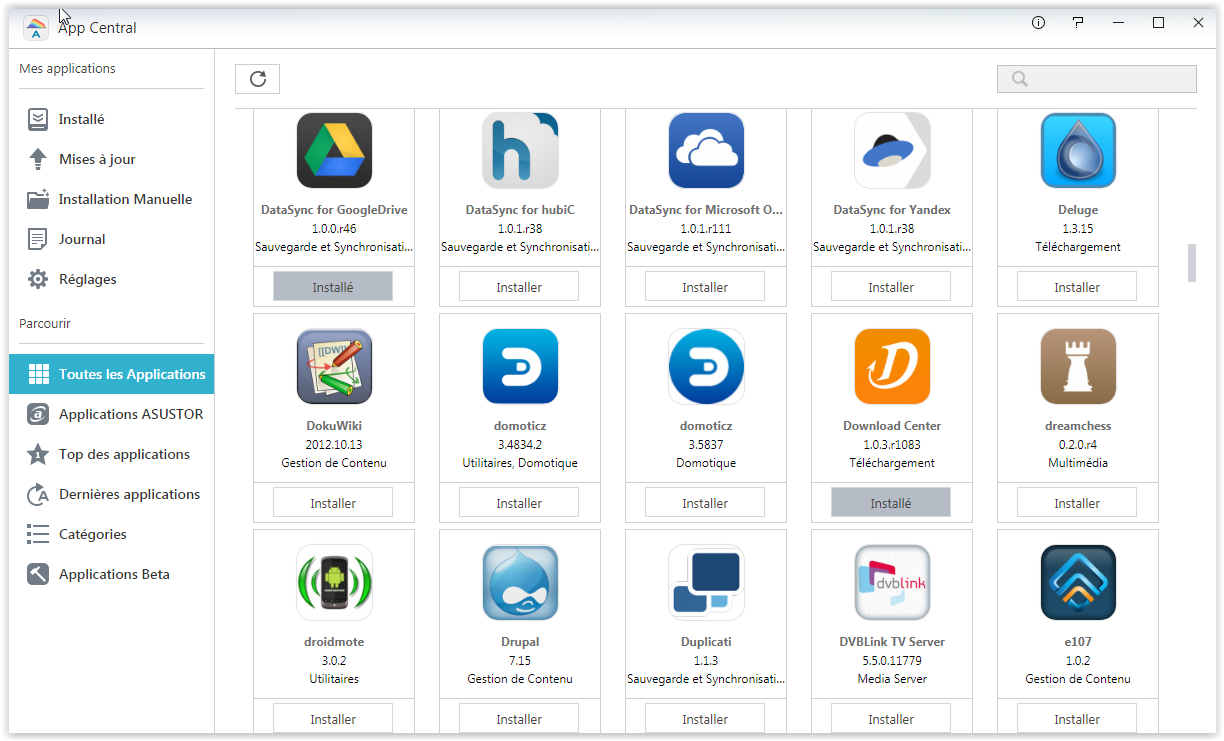The height and width of the screenshot is (741, 1224).
Task: Click the Duplicati app name text
Action: click(706, 642)
